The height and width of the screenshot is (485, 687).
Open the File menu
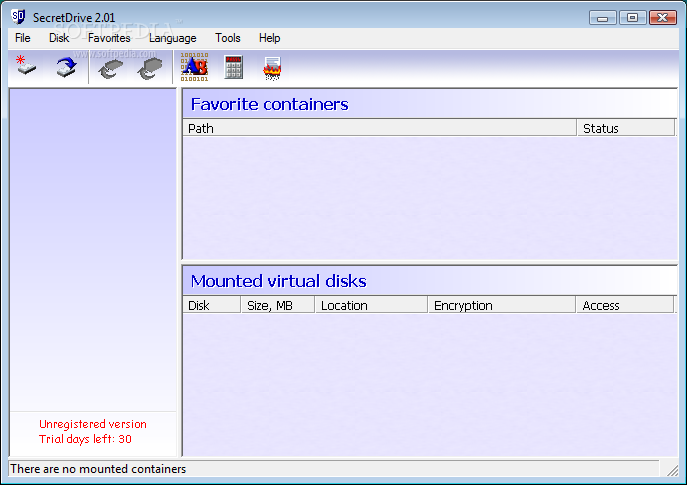[x=22, y=38]
